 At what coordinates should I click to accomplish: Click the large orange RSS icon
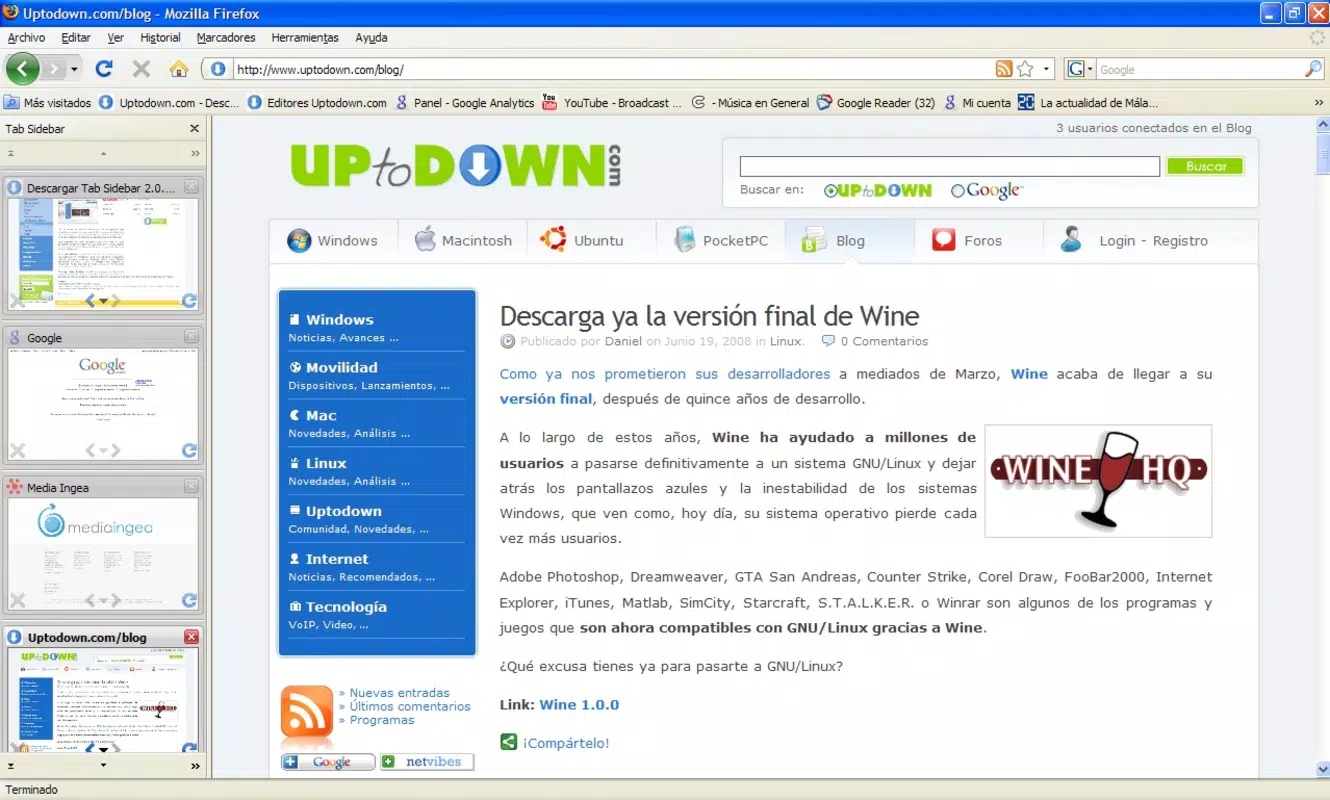pyautogui.click(x=307, y=713)
